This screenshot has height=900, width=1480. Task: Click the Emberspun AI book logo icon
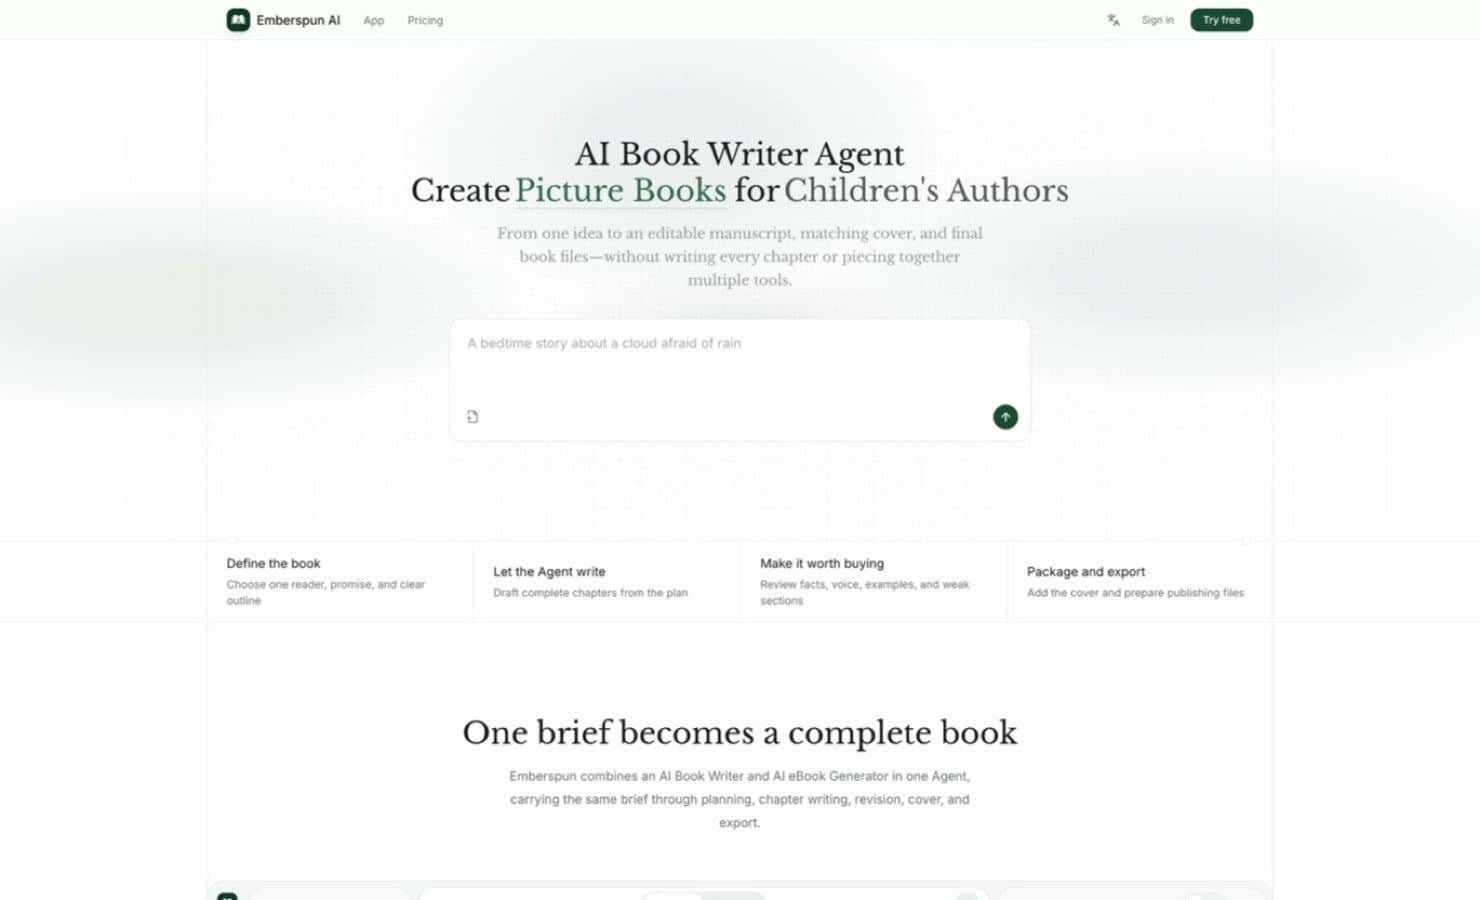click(x=238, y=20)
